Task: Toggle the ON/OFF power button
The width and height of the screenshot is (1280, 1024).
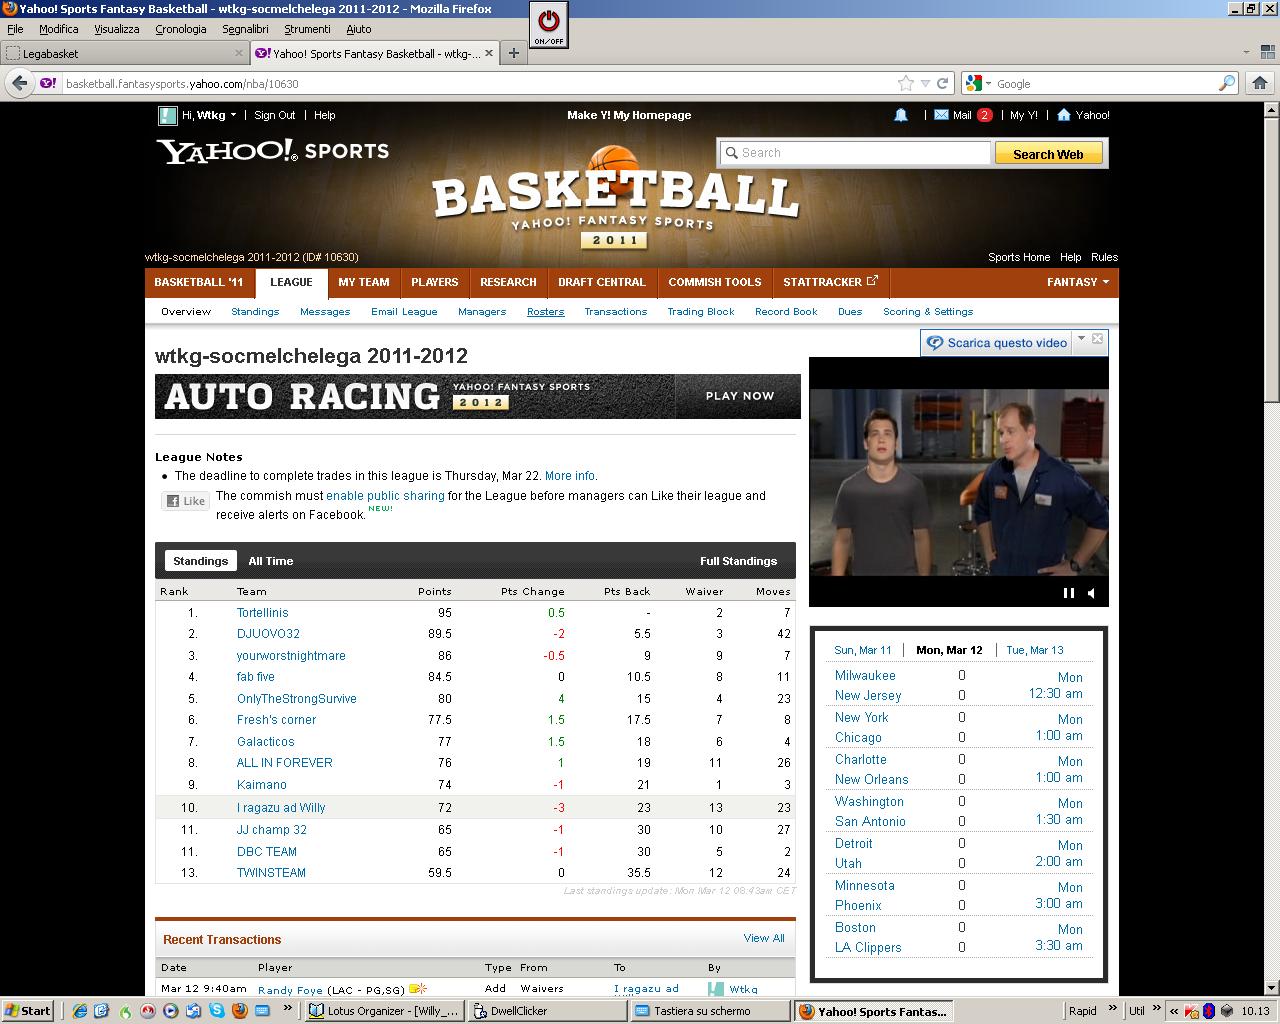Action: click(548, 23)
